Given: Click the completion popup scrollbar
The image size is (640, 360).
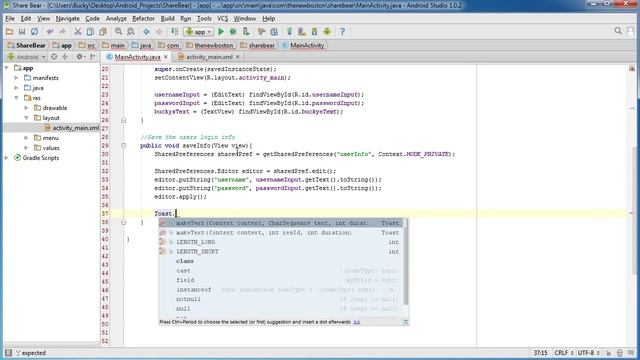Looking at the screenshot, I should click(x=406, y=263).
